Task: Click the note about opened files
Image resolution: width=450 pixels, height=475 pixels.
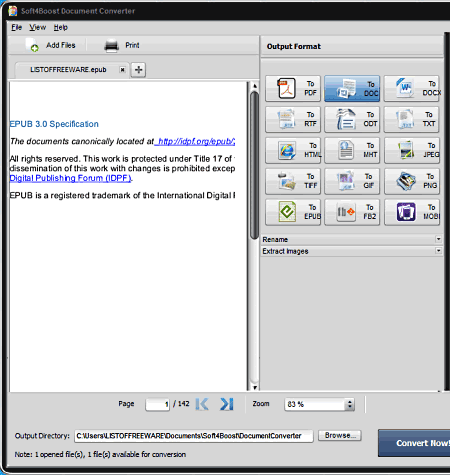Action: (100, 454)
